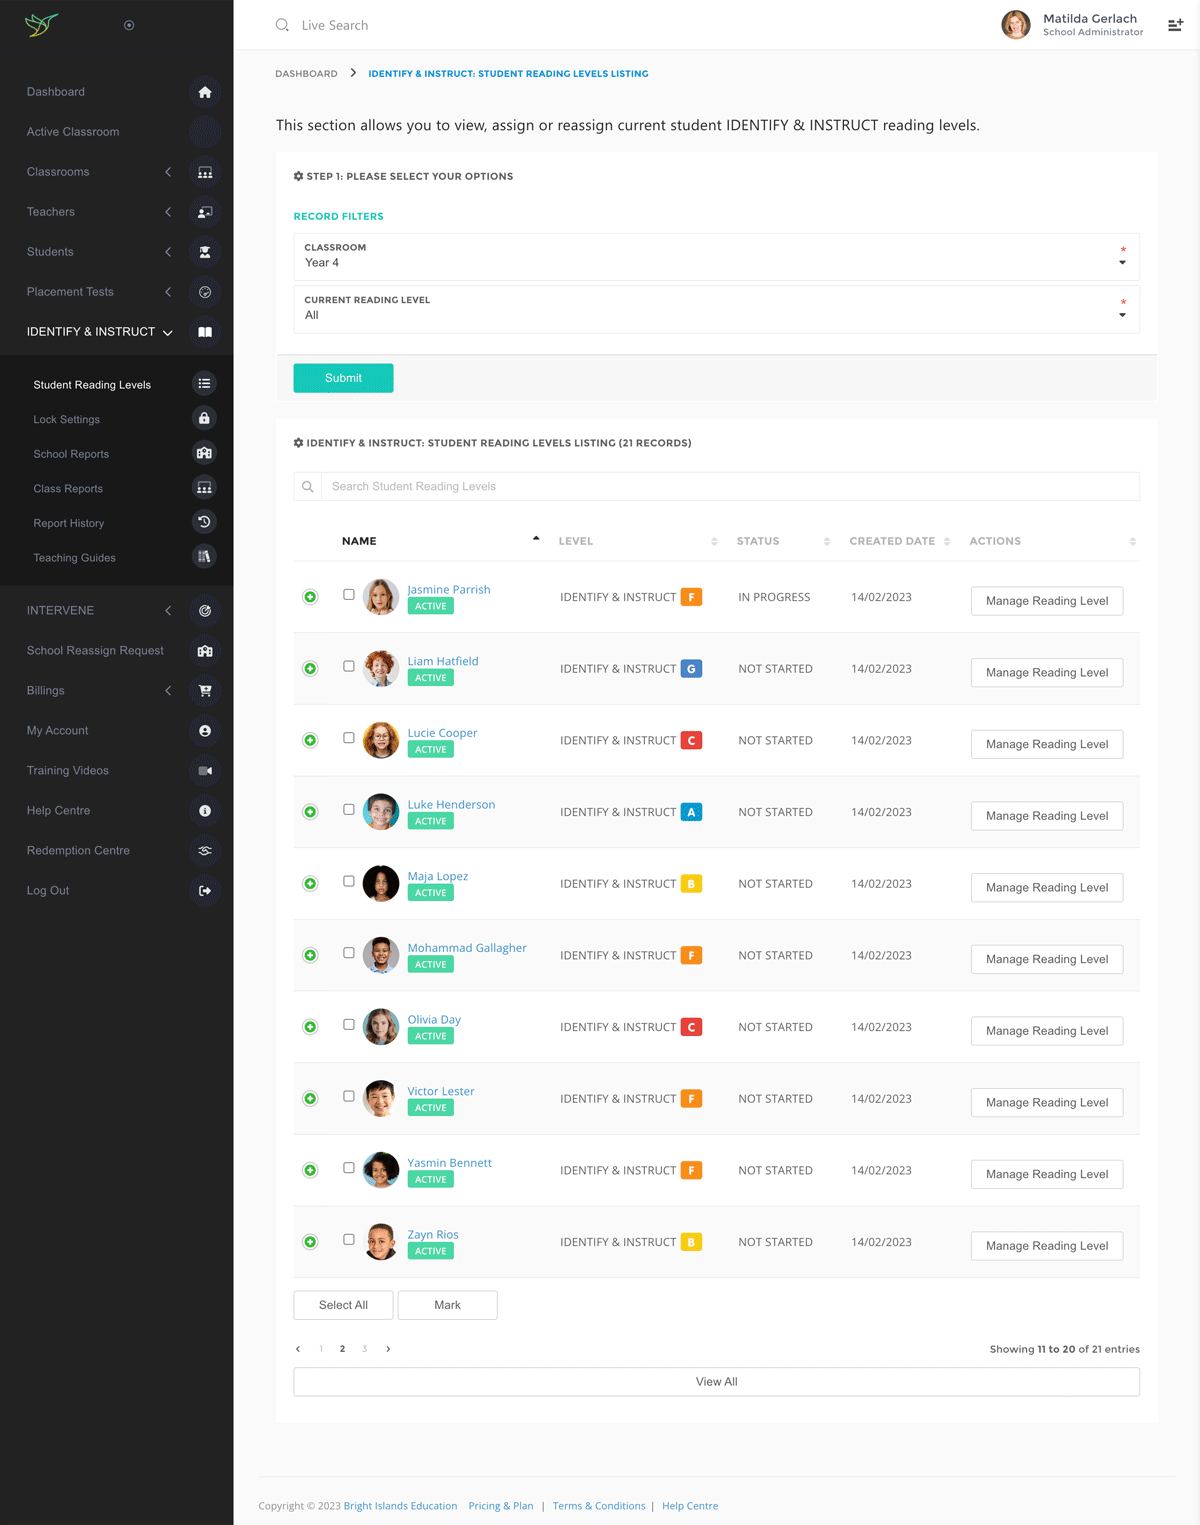Manage Reading Level for Olivia Day

tap(1046, 1031)
